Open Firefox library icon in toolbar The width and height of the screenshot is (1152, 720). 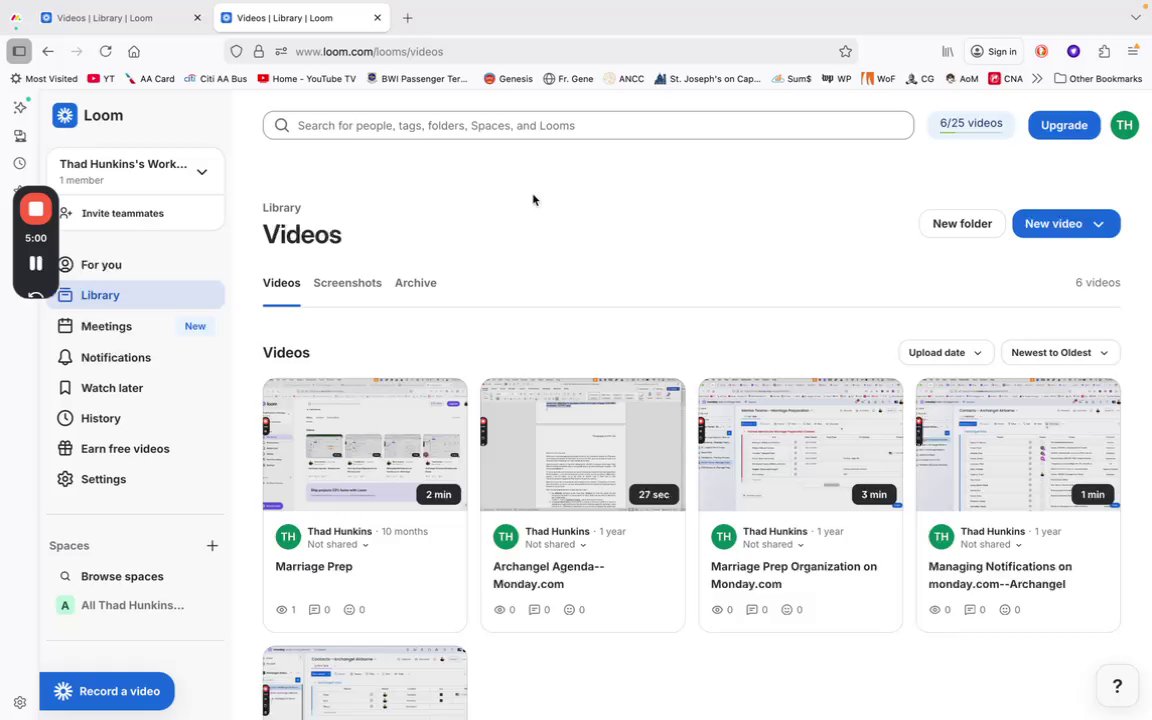click(948, 51)
